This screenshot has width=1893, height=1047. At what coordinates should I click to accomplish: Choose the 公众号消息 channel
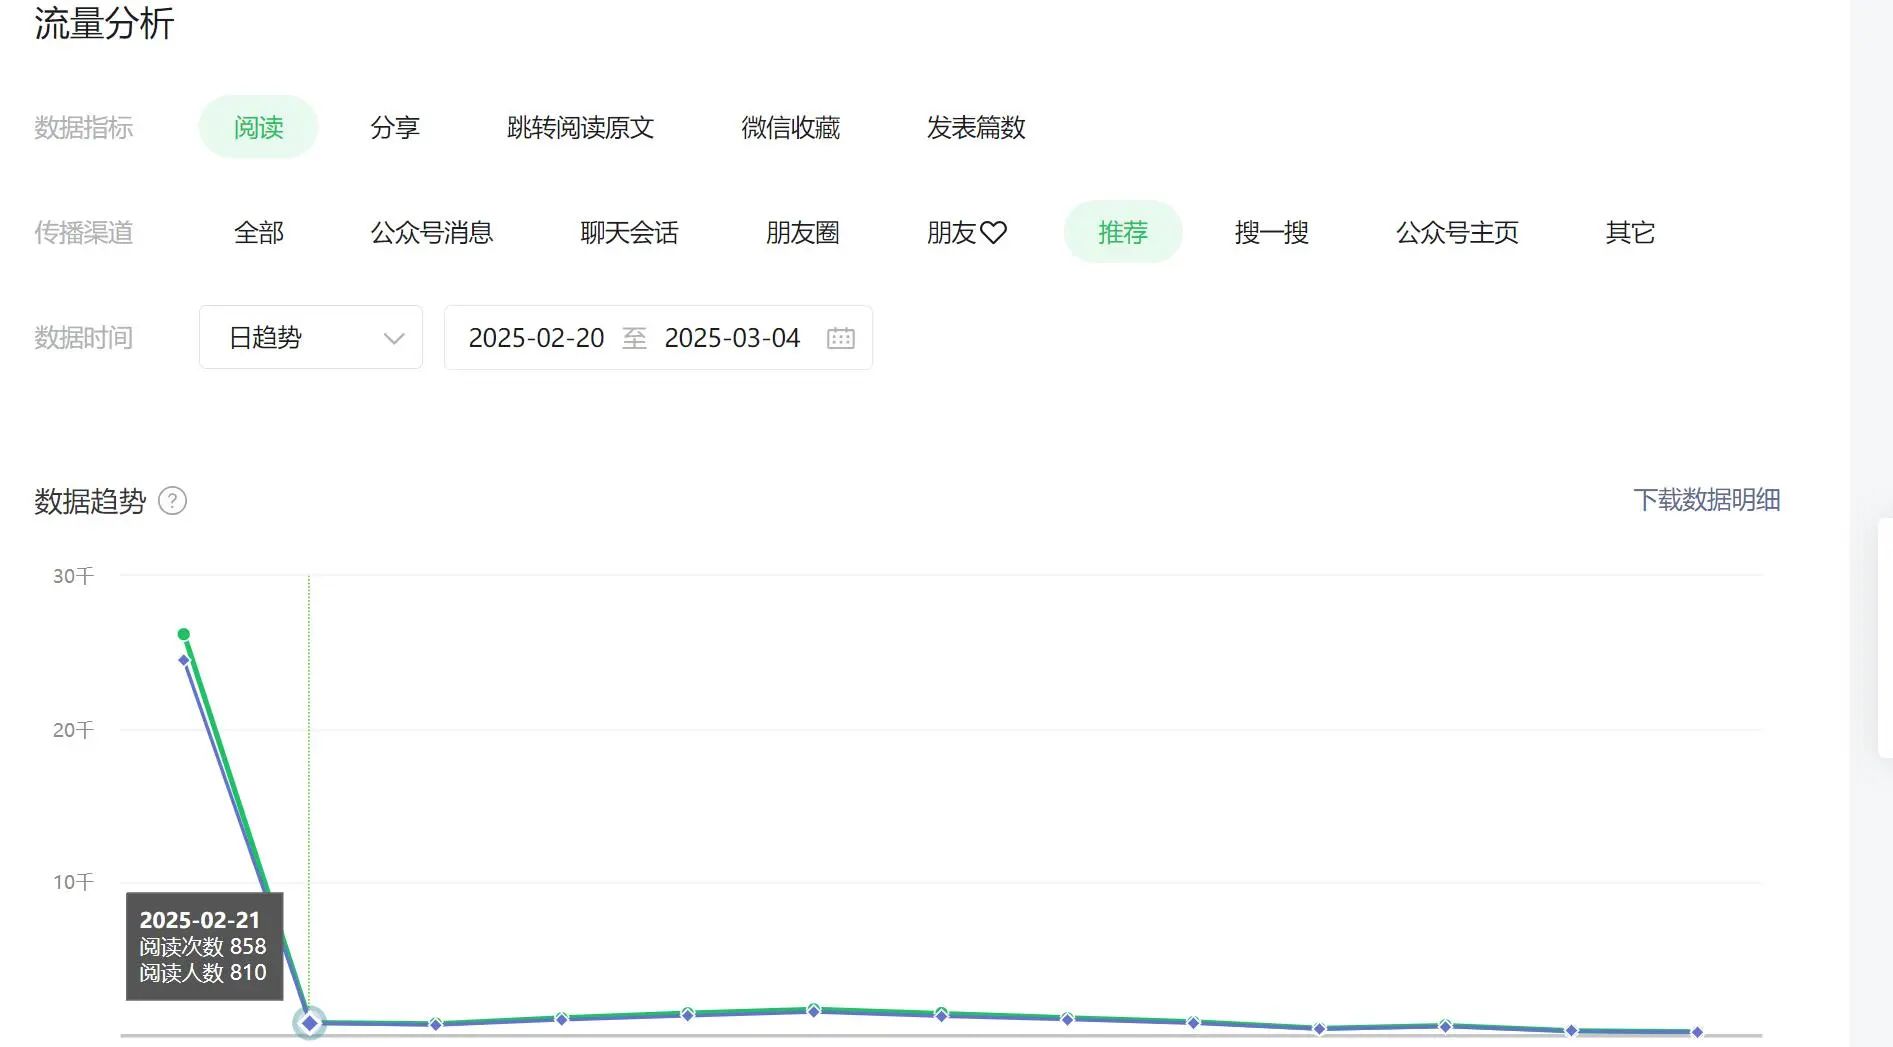pos(432,232)
